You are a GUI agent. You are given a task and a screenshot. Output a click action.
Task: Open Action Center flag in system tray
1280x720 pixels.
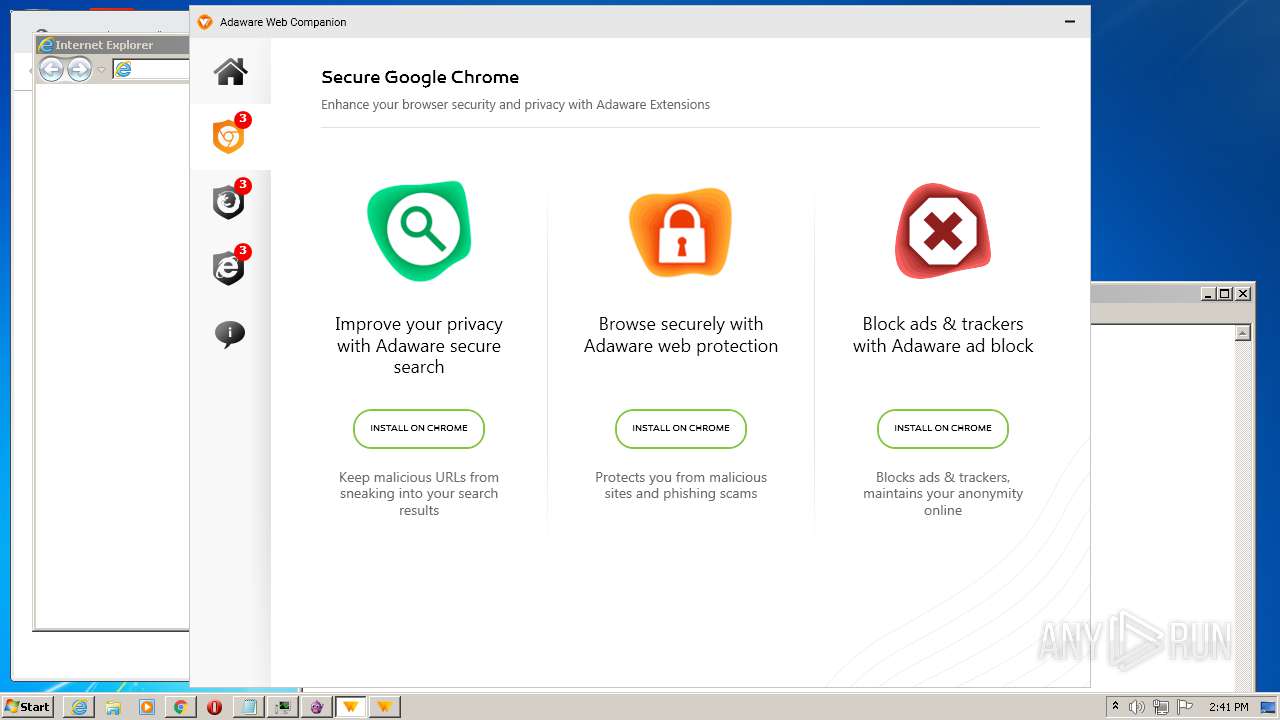click(x=1185, y=707)
